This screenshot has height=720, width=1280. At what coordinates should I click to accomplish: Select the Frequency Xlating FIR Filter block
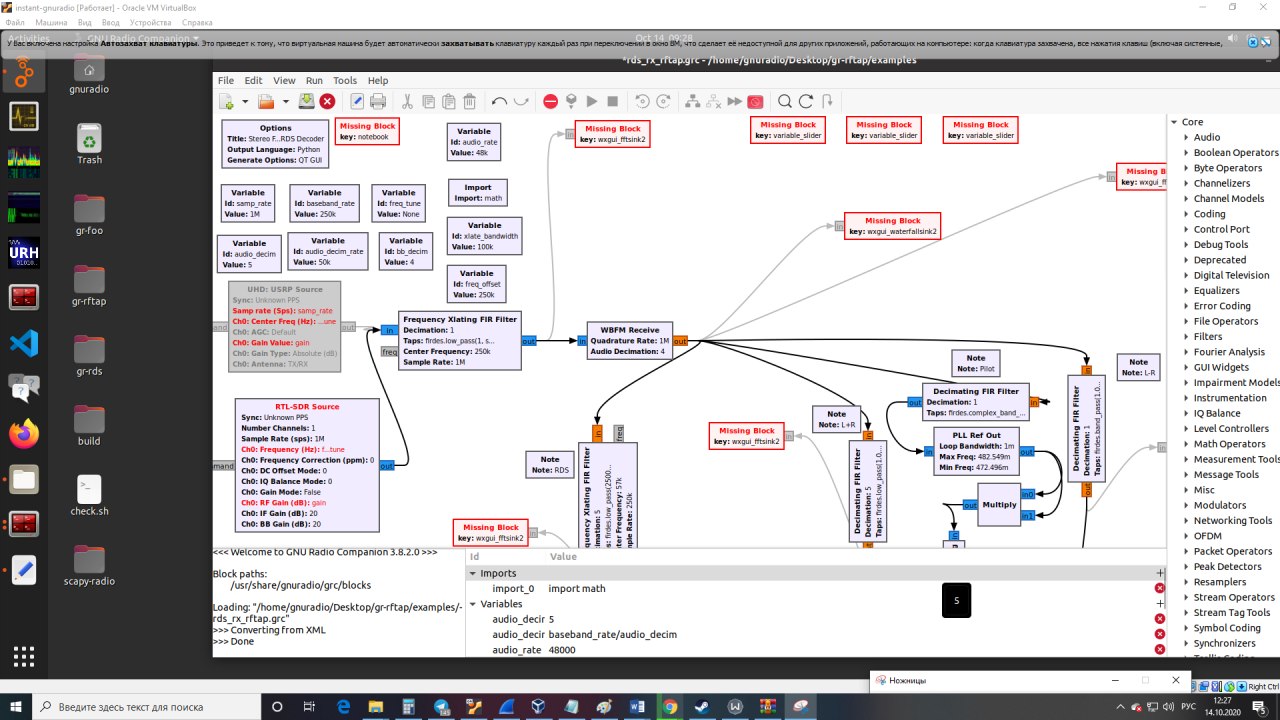pos(460,340)
